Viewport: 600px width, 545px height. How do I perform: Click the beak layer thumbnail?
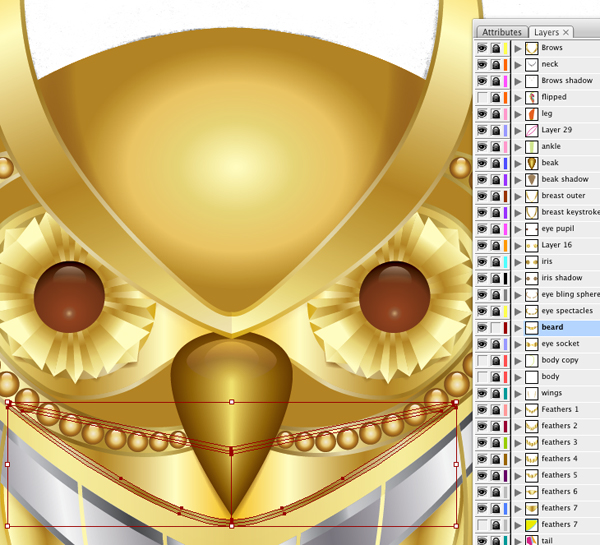click(532, 163)
